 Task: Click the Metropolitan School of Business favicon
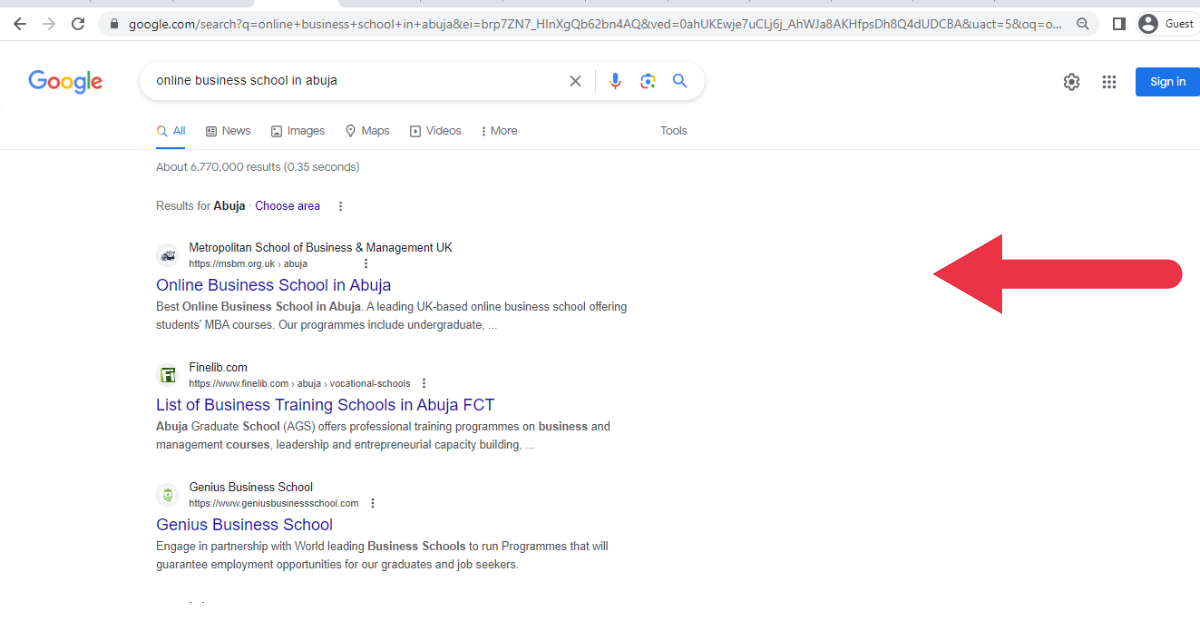tap(167, 255)
